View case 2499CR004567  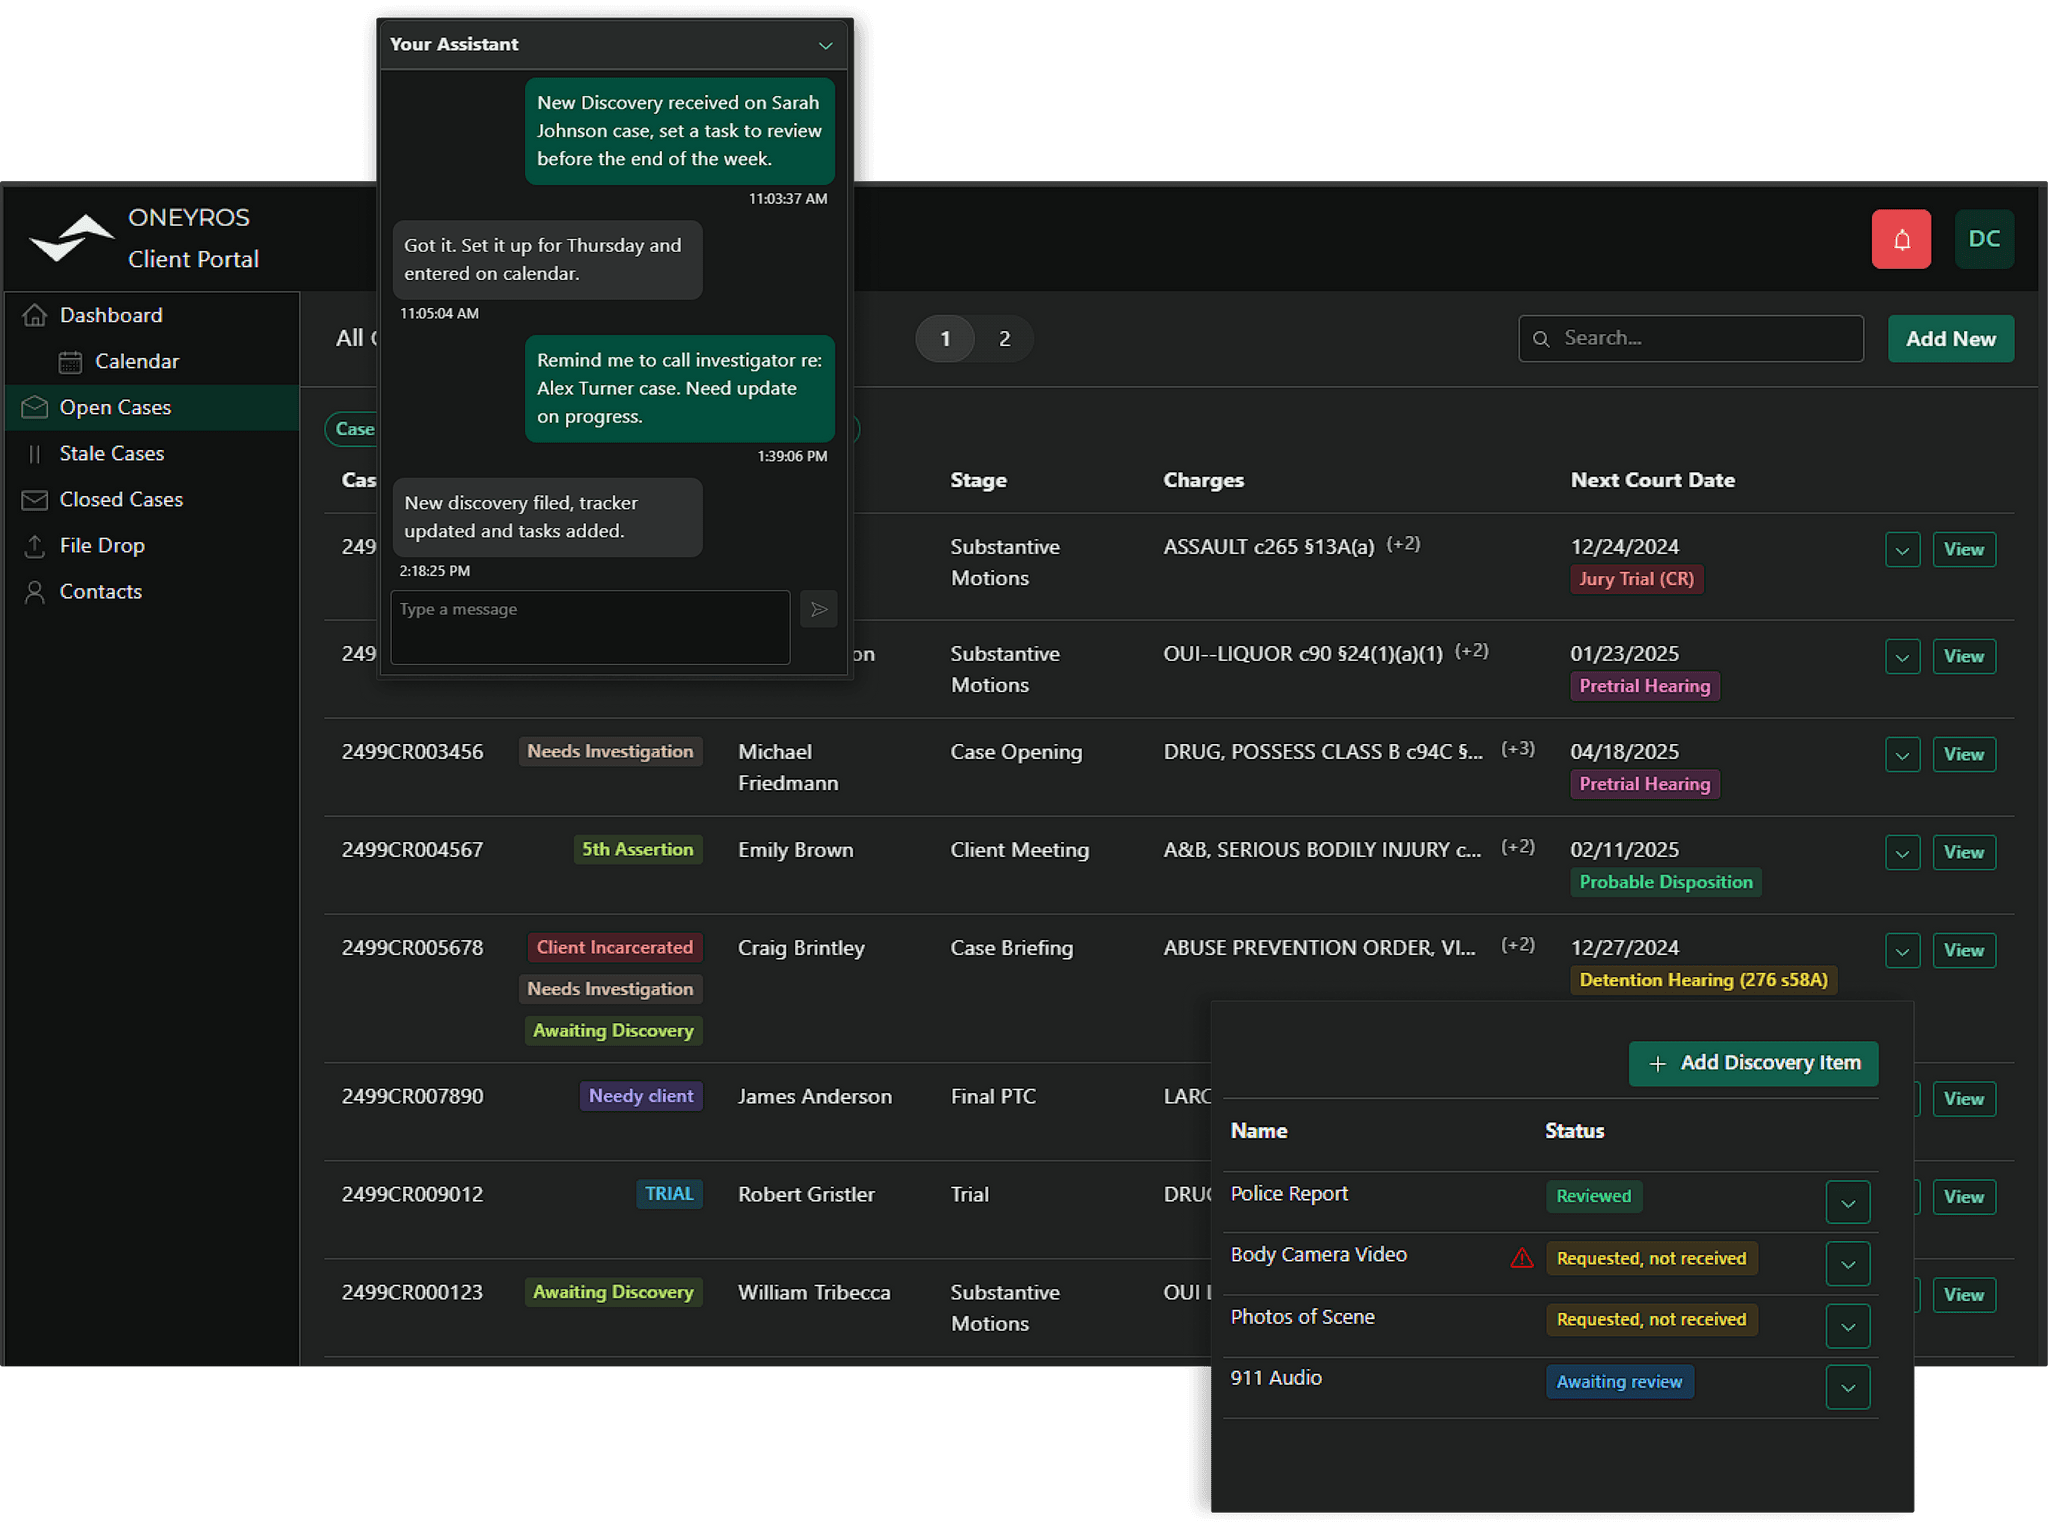(x=1963, y=853)
